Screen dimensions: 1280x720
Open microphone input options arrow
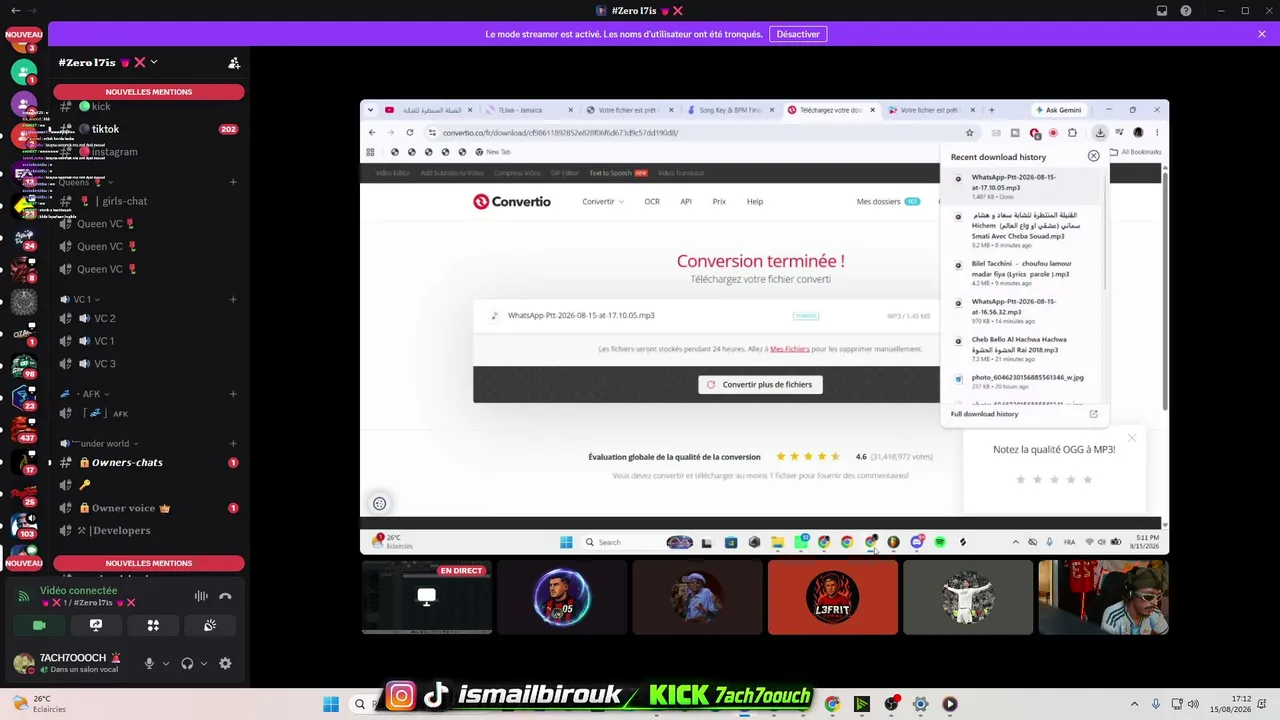tap(165, 663)
